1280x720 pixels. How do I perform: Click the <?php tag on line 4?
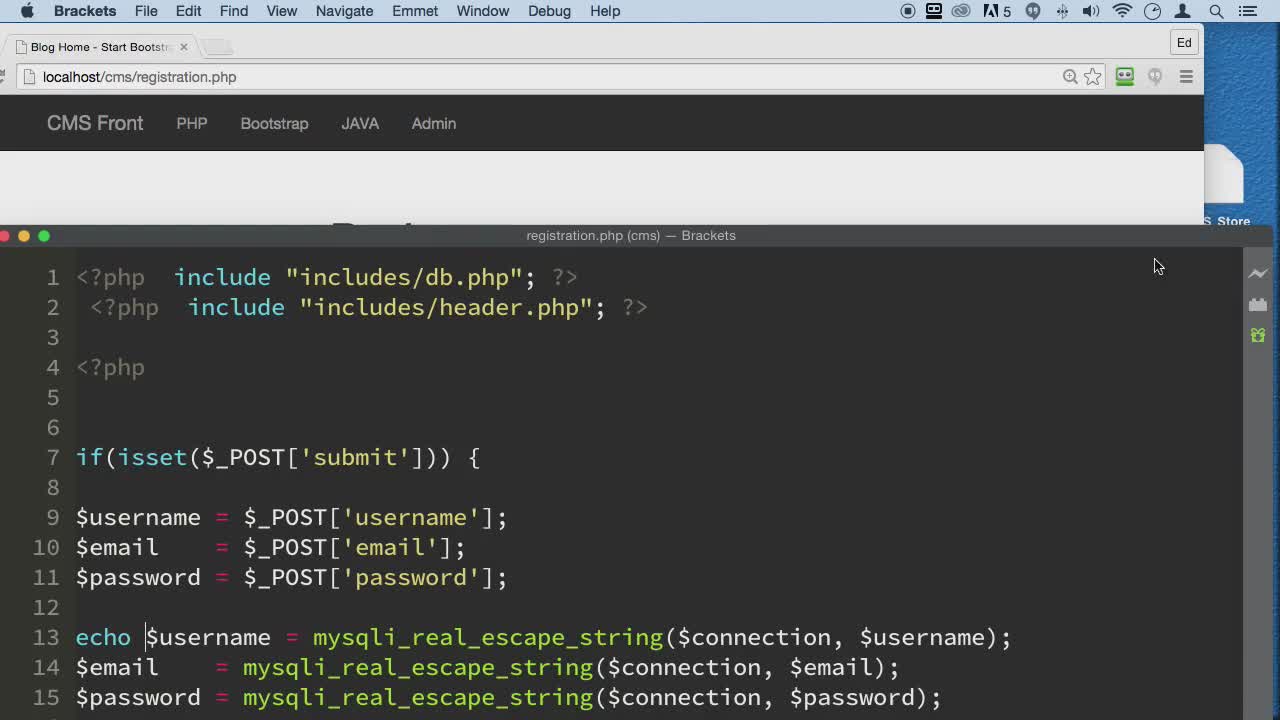[x=110, y=368]
